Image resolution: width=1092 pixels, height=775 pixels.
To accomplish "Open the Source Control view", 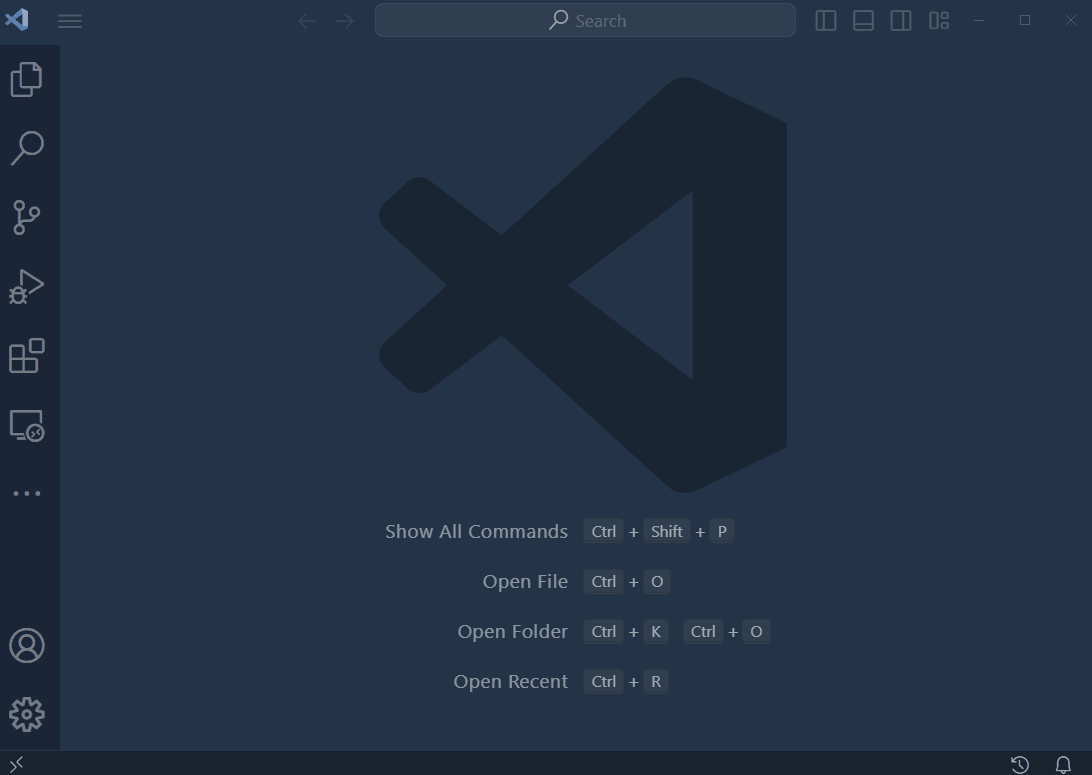I will 27,217.
